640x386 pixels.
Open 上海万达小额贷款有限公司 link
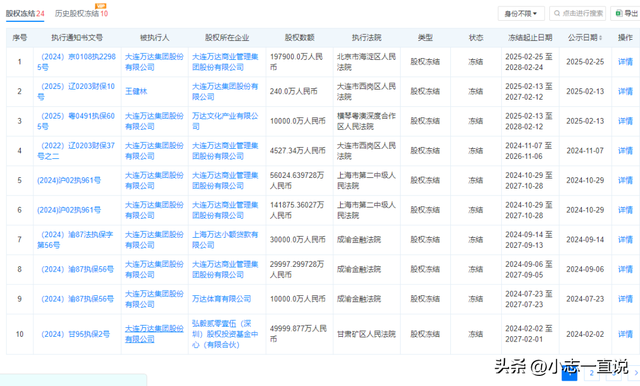(x=225, y=240)
